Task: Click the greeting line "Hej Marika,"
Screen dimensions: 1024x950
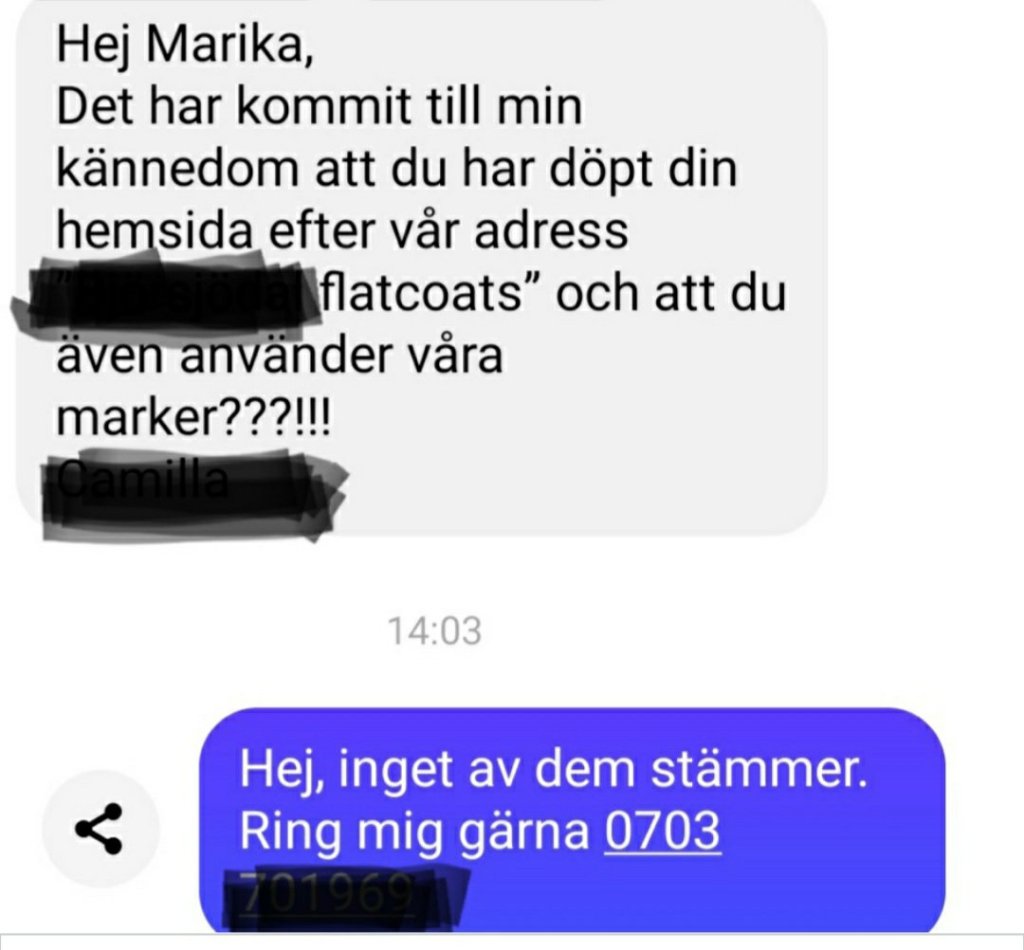Action: (x=185, y=46)
